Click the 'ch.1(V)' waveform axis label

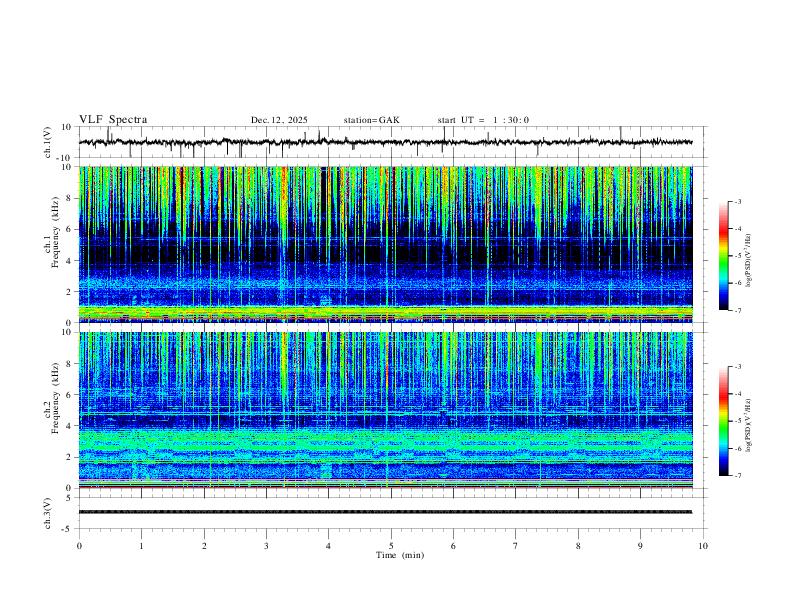pyautogui.click(x=48, y=142)
